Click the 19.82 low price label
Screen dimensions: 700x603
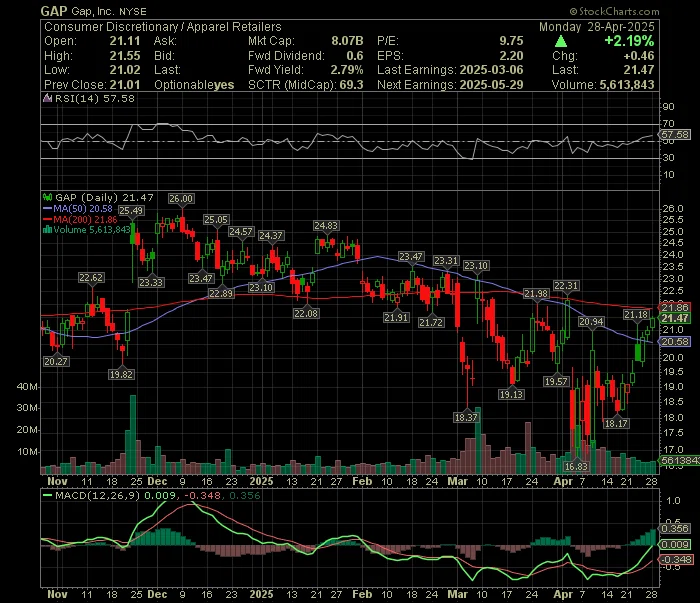coord(121,374)
